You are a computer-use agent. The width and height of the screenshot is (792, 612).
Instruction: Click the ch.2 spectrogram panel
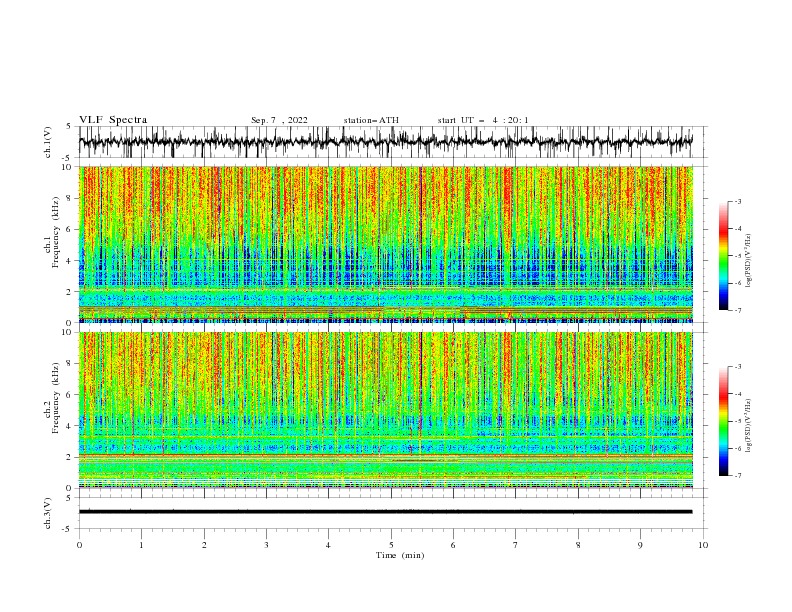pyautogui.click(x=385, y=410)
